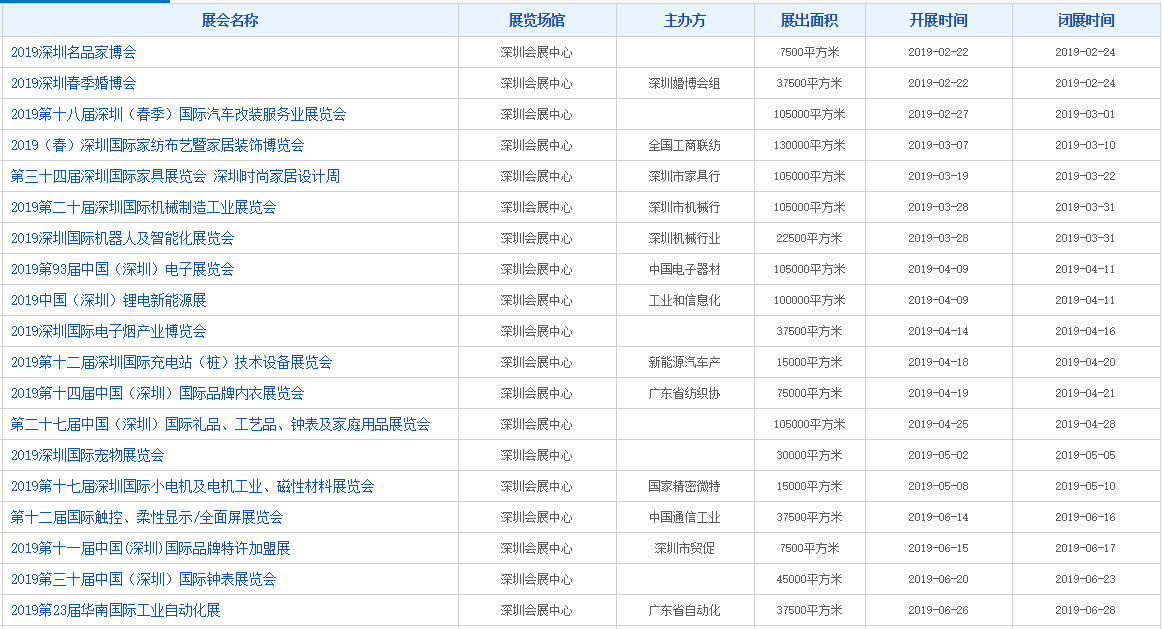Viewport: 1164px width, 629px height.
Task: Select closing date 2019-03-01
Action: [1085, 114]
